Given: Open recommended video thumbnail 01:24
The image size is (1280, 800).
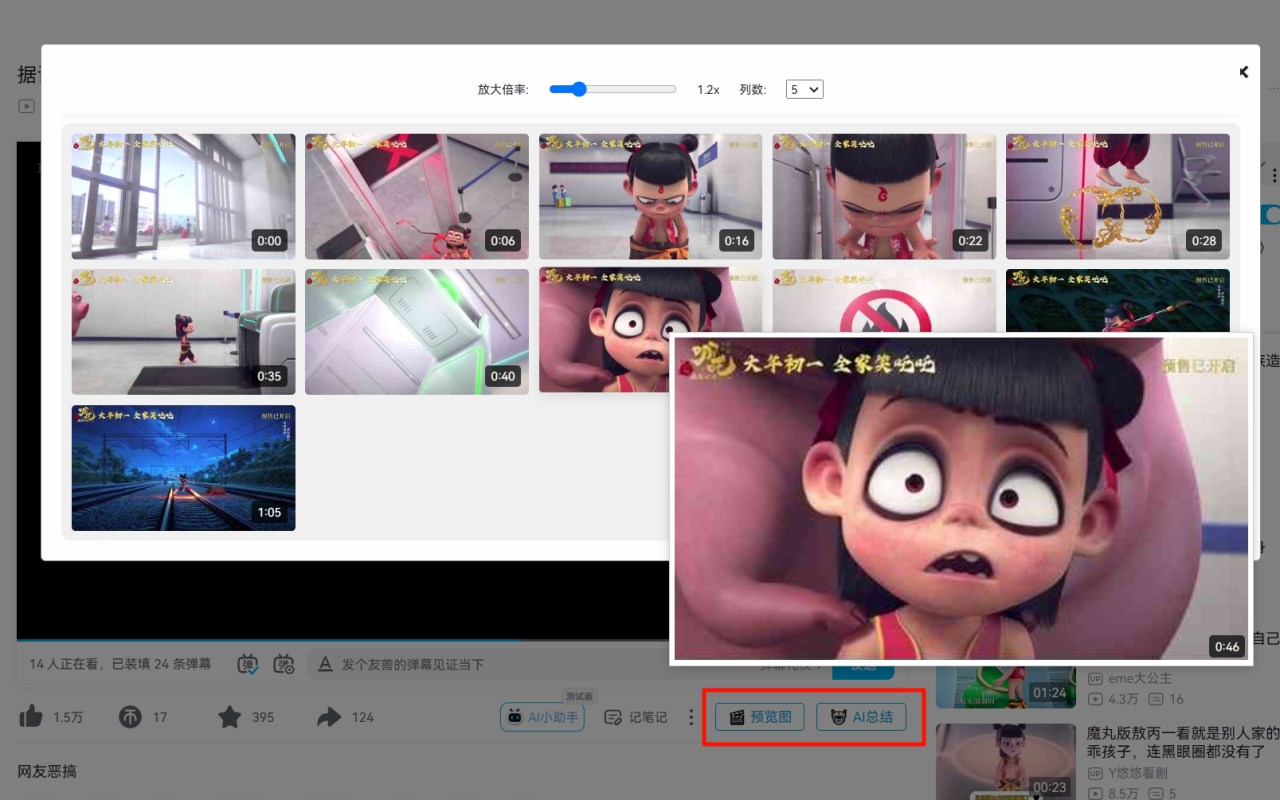Looking at the screenshot, I should (x=1006, y=686).
